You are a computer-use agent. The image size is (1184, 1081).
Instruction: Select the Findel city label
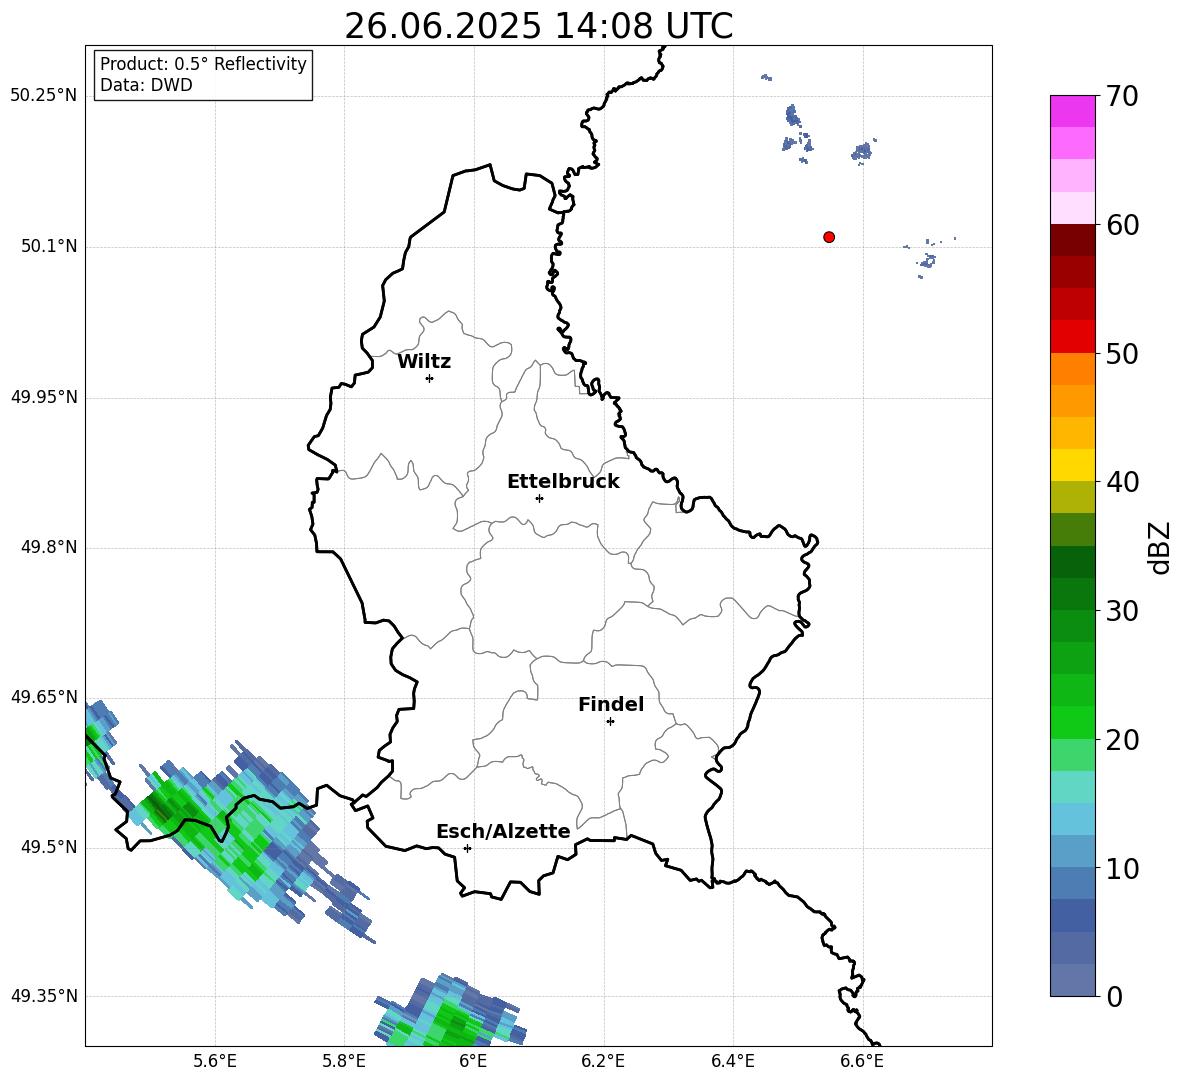click(x=611, y=704)
